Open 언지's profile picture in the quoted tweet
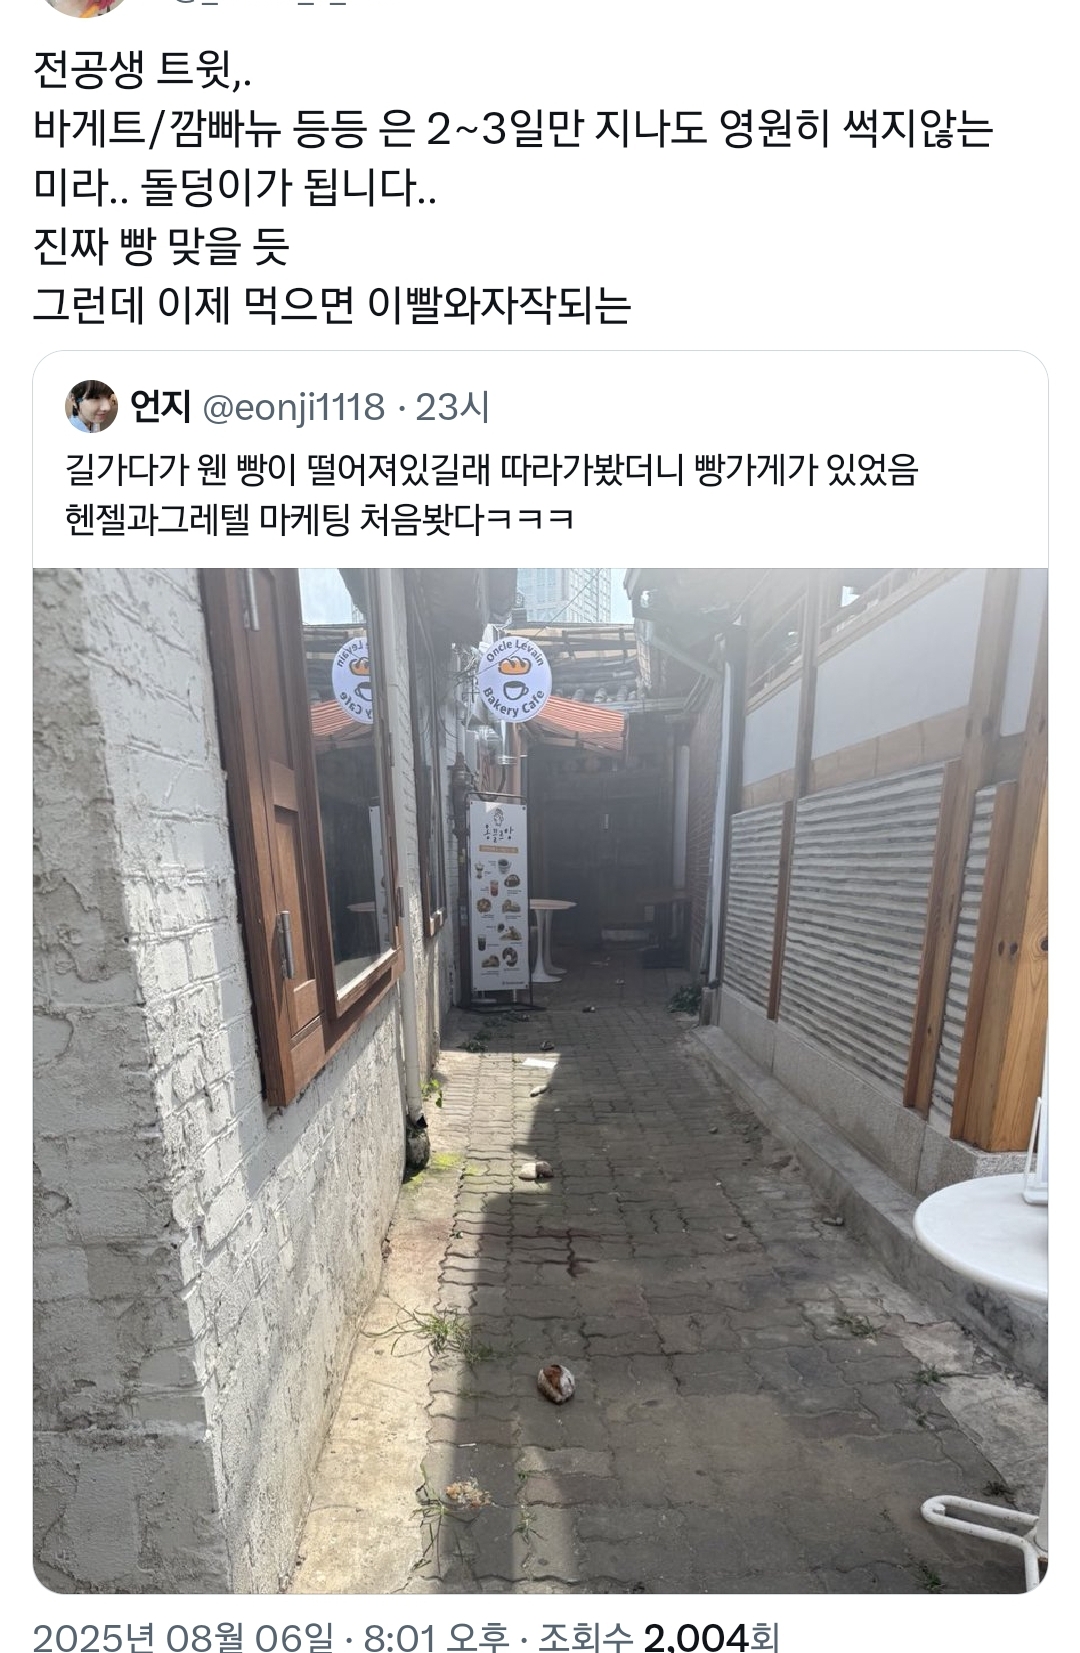Image resolution: width=1080 pixels, height=1653 pixels. pyautogui.click(x=92, y=406)
